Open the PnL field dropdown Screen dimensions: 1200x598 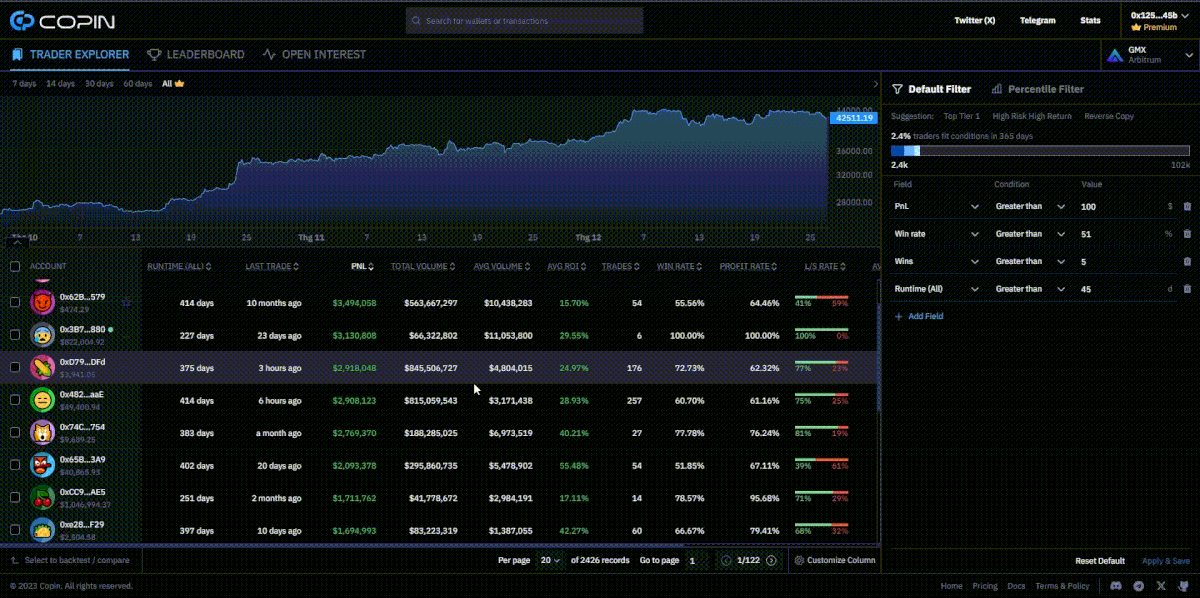point(936,206)
